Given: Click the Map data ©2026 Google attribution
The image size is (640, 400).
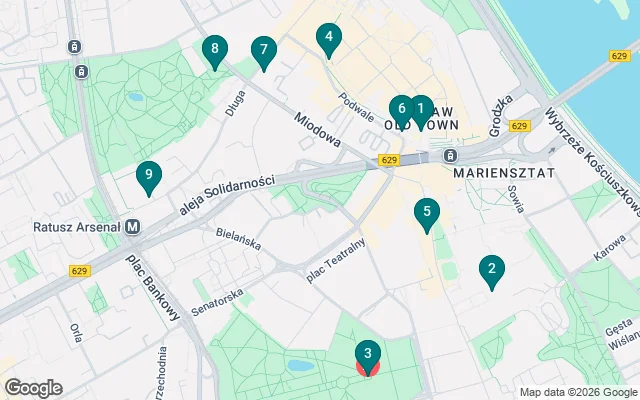Looking at the screenshot, I should (578, 393).
